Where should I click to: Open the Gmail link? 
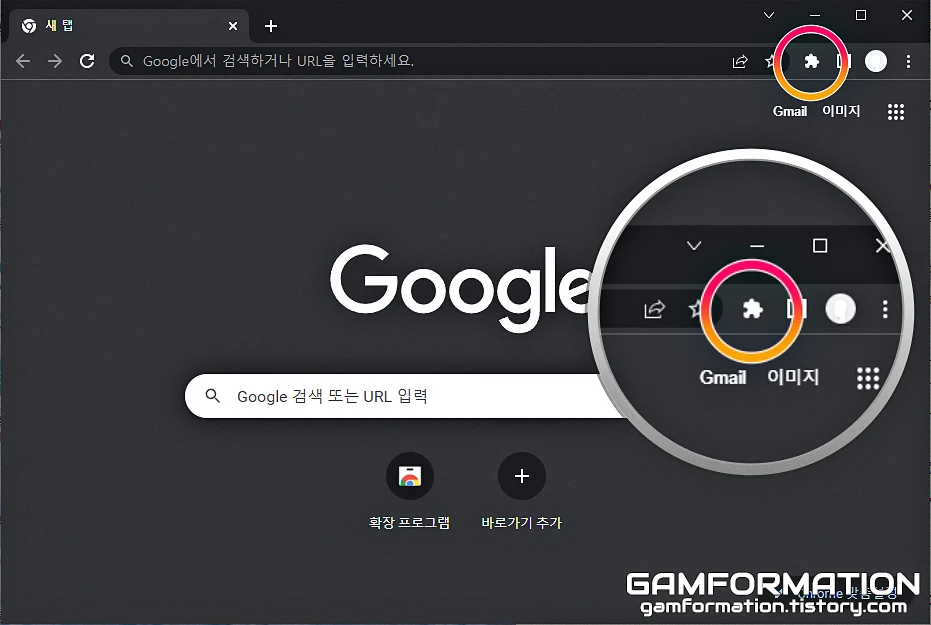pos(790,112)
